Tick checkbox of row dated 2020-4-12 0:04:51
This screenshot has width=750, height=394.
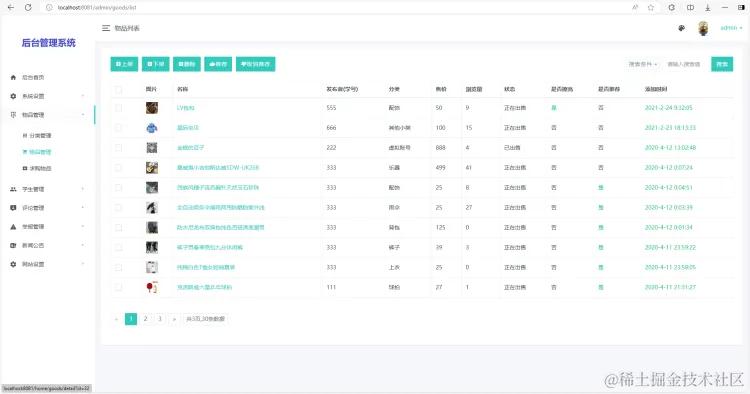119,188
